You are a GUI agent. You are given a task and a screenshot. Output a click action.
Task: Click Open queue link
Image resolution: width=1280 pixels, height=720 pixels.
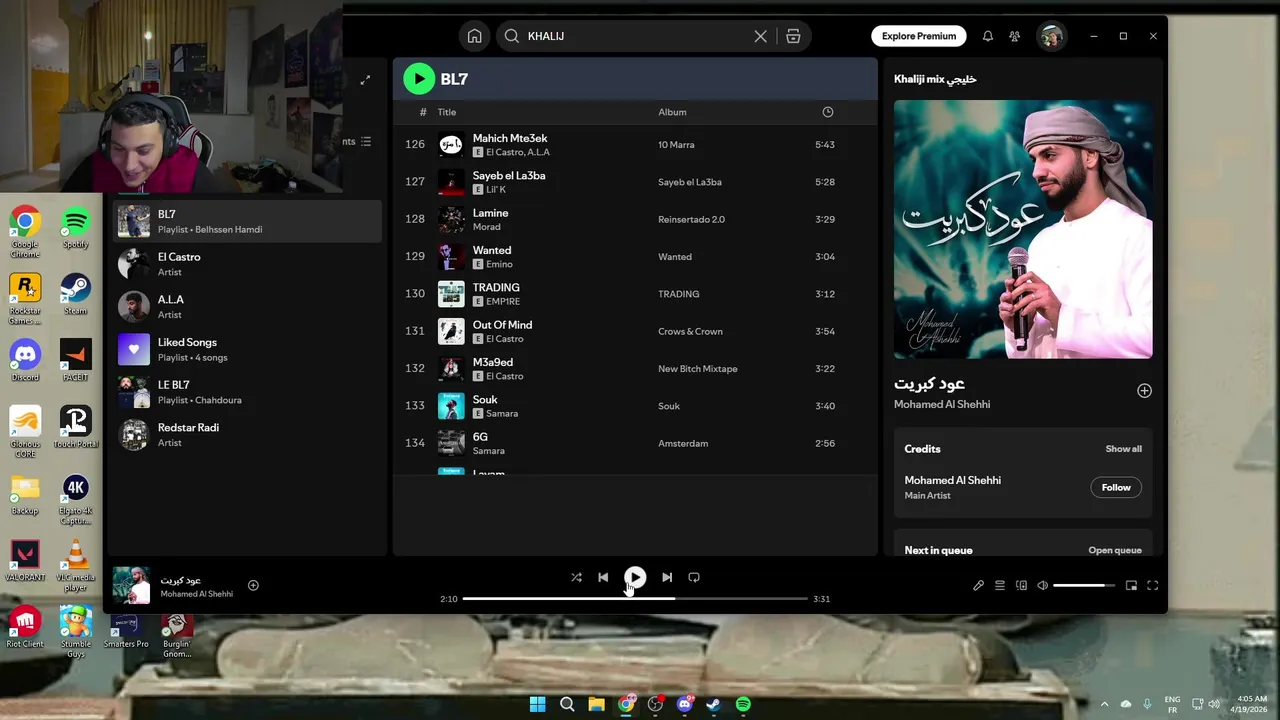click(1115, 550)
